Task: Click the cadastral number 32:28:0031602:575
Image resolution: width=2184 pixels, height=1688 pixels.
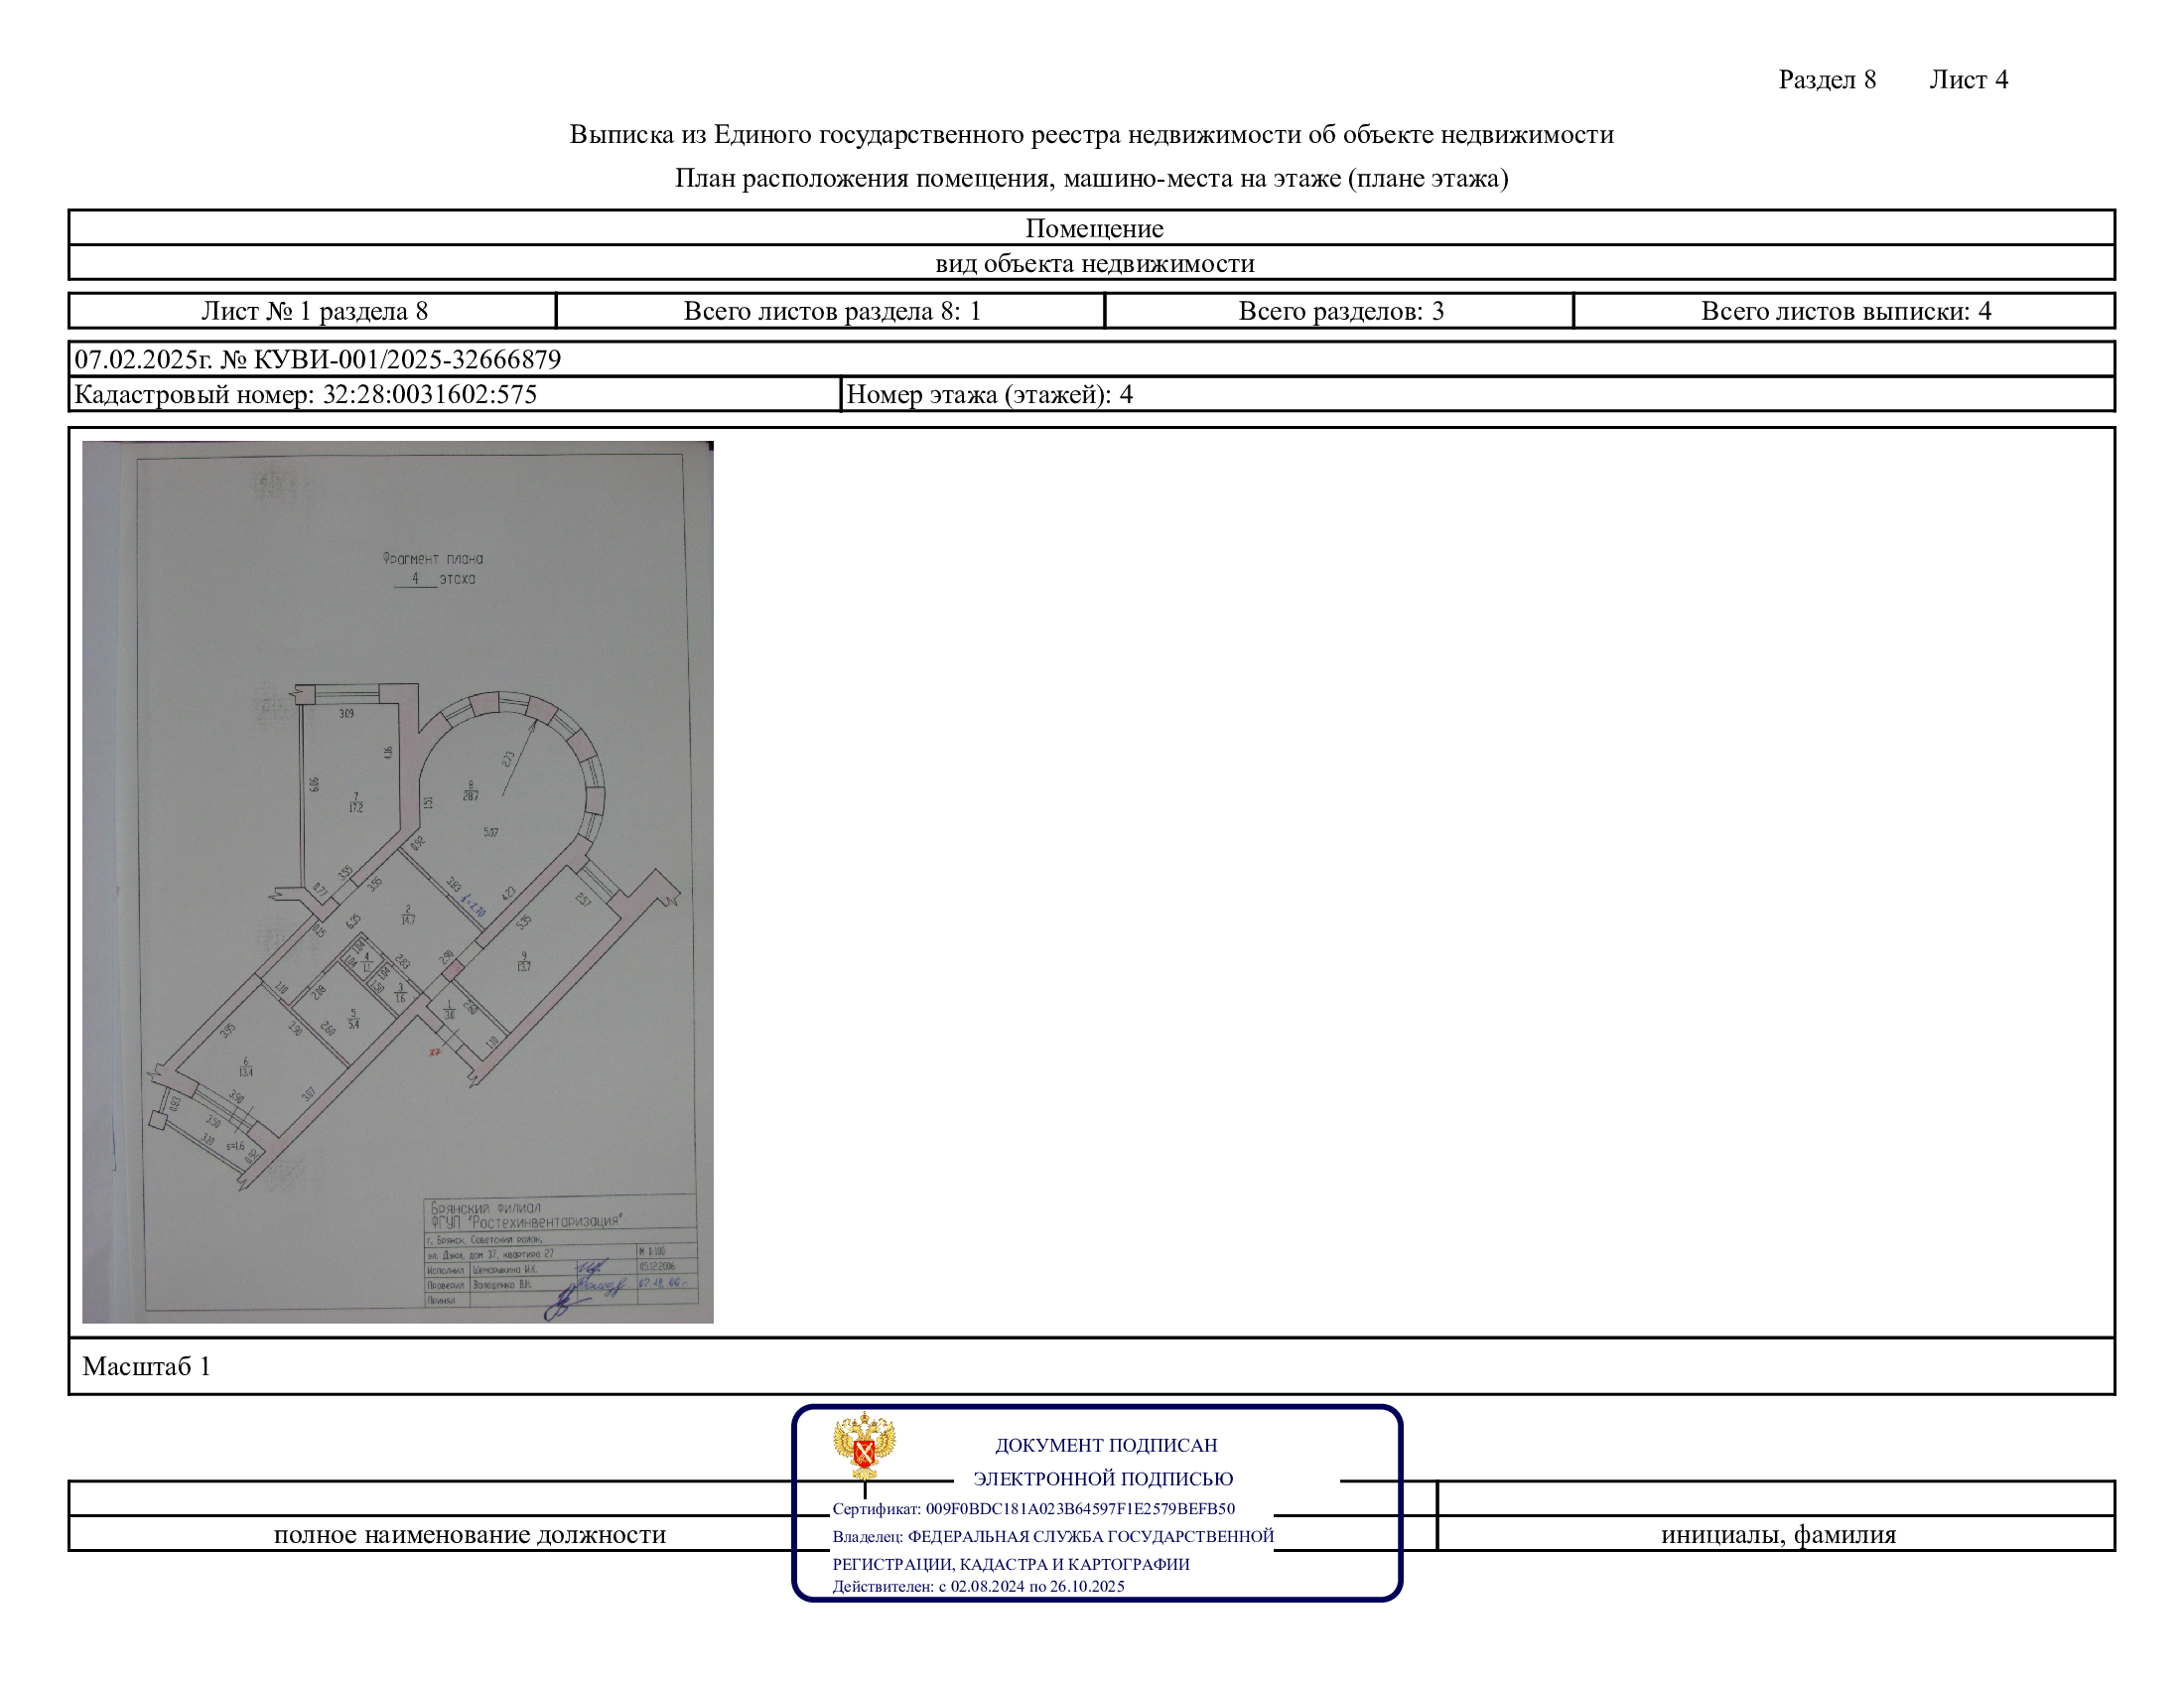Action: pyautogui.click(x=429, y=394)
